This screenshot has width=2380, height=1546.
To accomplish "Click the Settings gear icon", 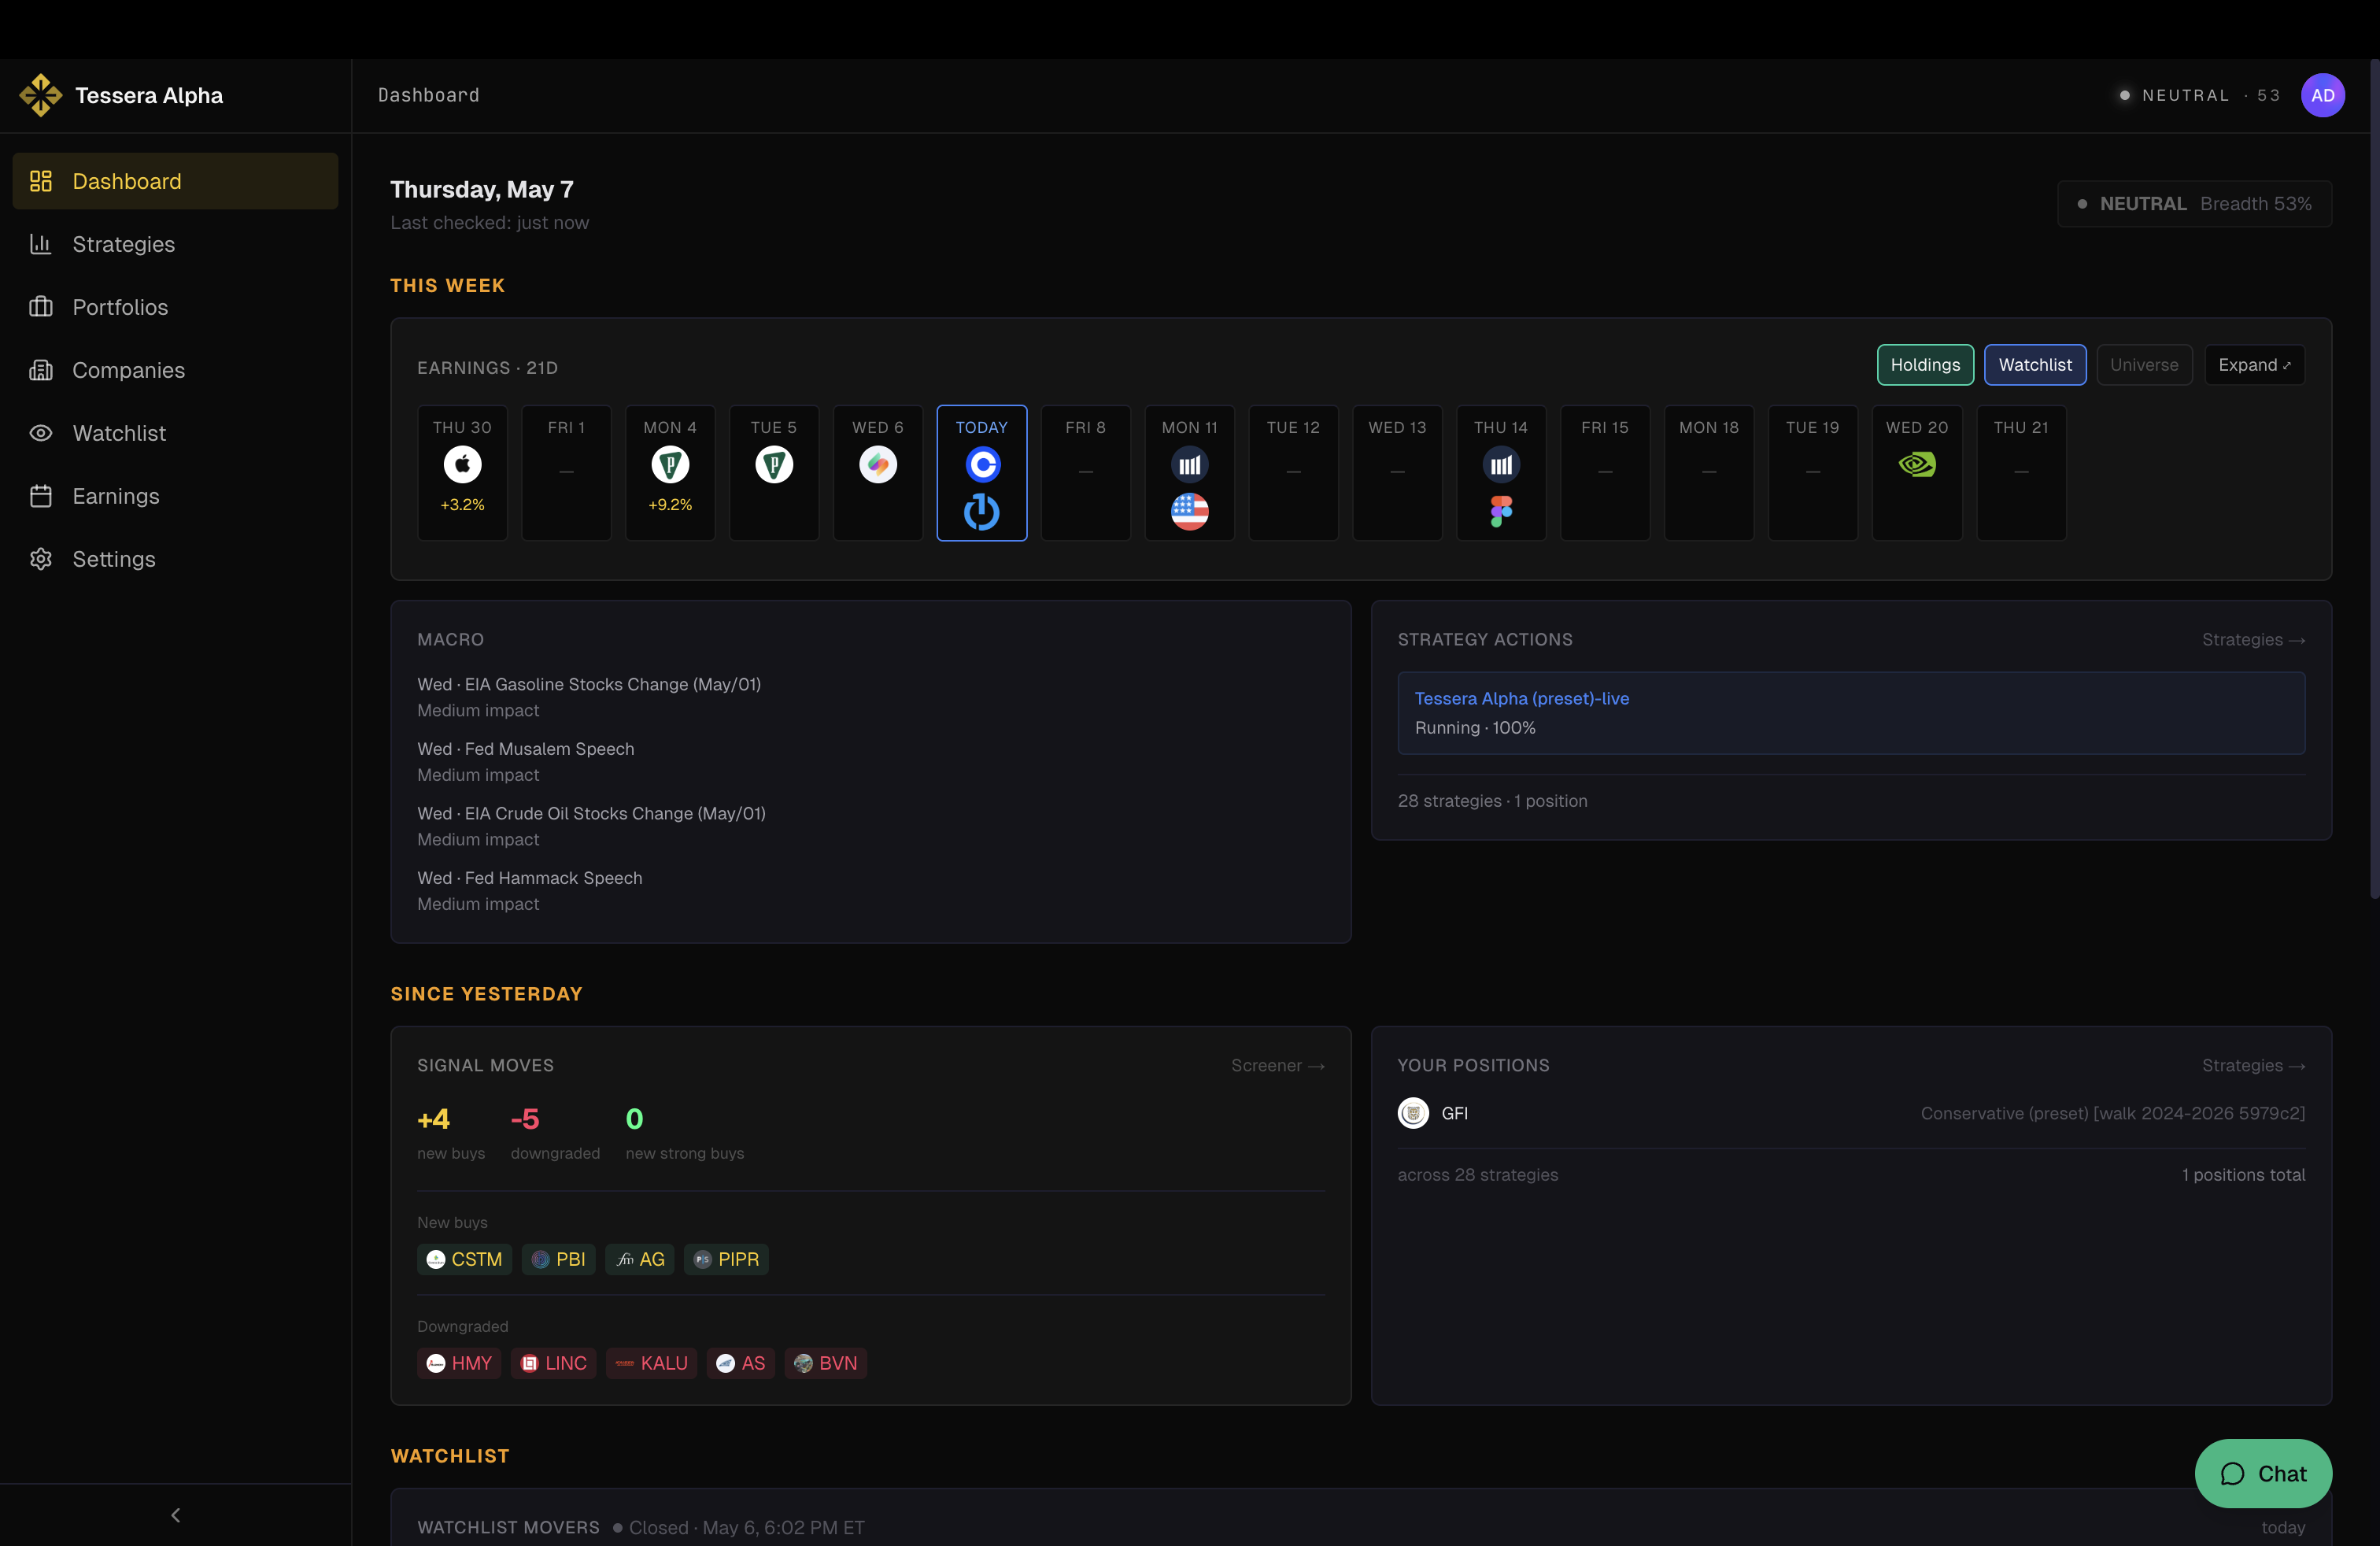I will pos(41,559).
